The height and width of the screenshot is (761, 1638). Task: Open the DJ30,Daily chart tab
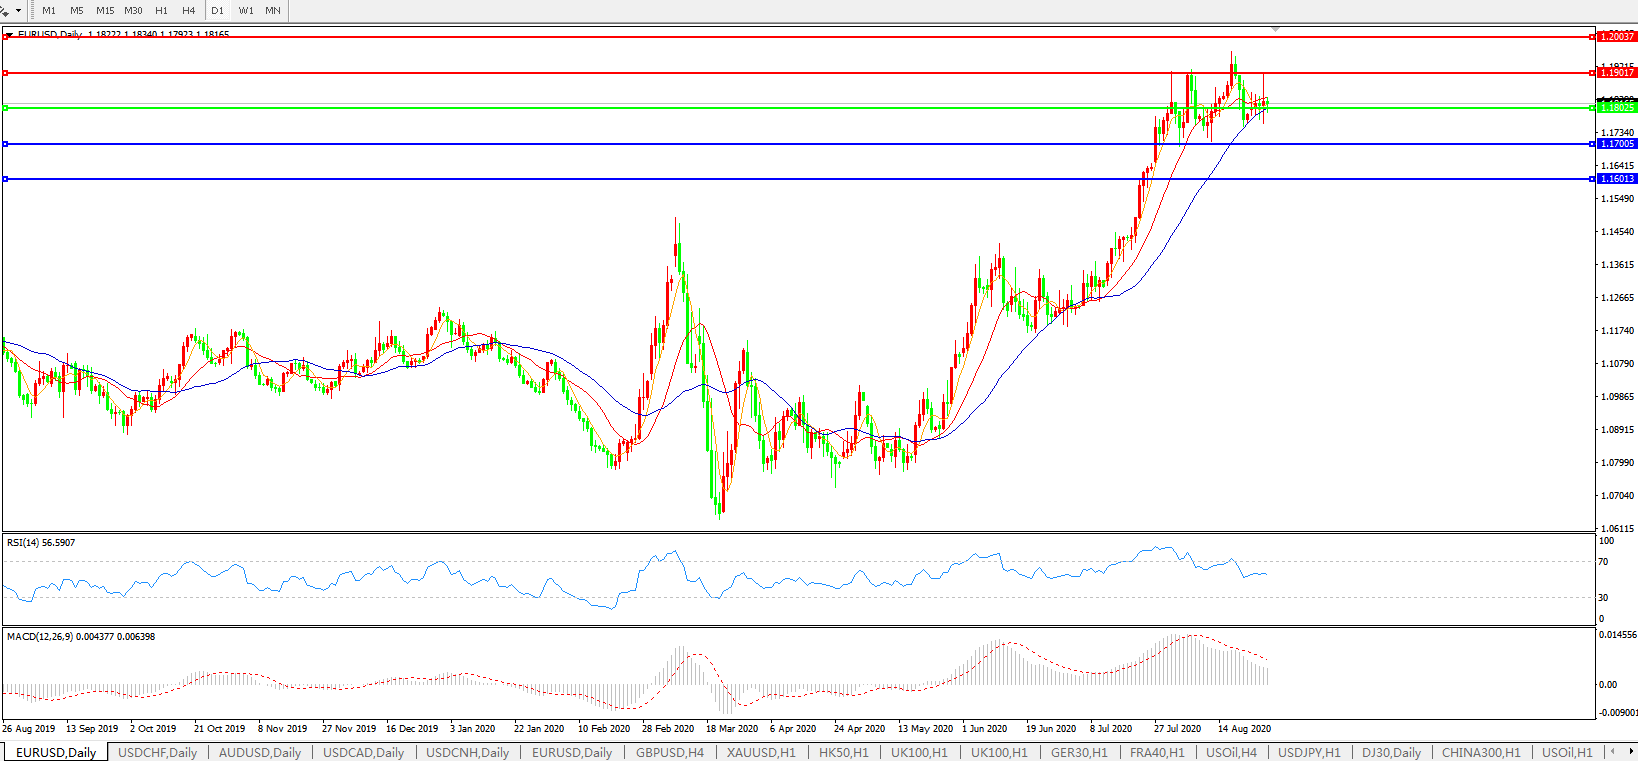1391,752
